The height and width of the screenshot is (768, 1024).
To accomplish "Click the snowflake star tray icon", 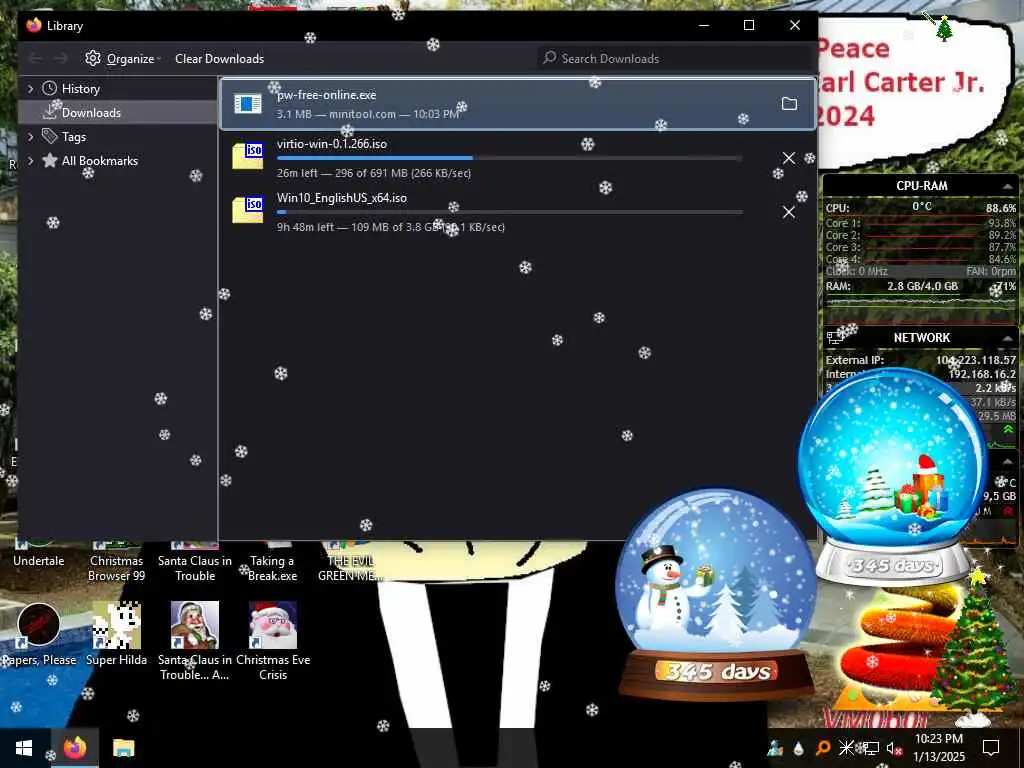I will pyautogui.click(x=846, y=748).
